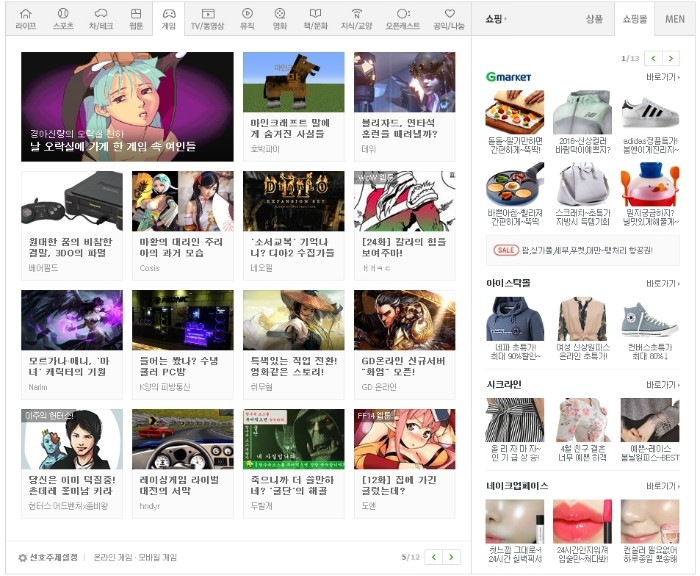Switch to the 쇼핑몰 shopping tab

[x=634, y=19]
